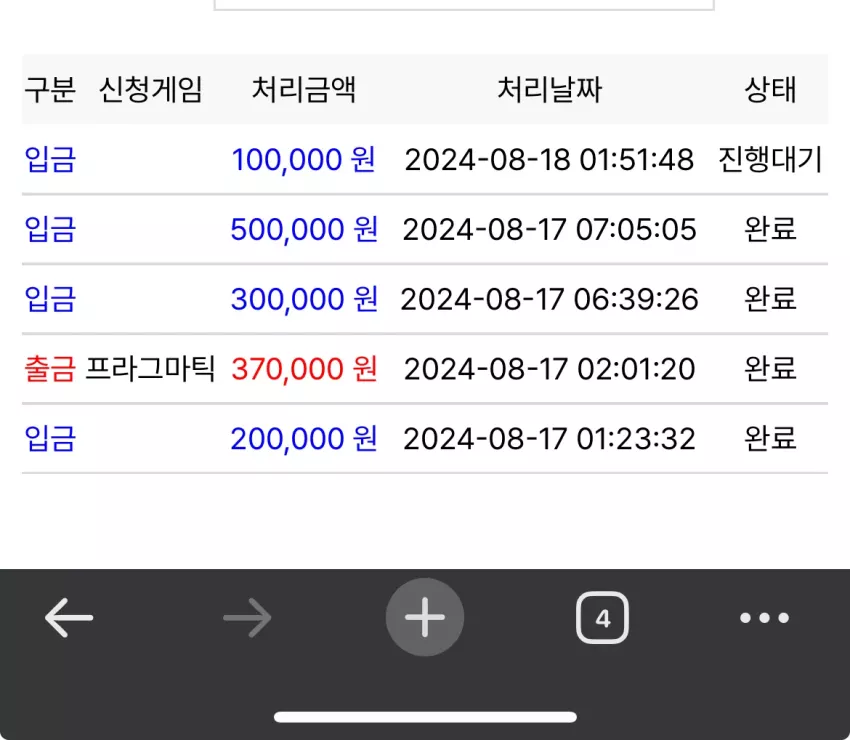Tap the 2024-08-17 06:39:26 date entry

[x=549, y=299]
